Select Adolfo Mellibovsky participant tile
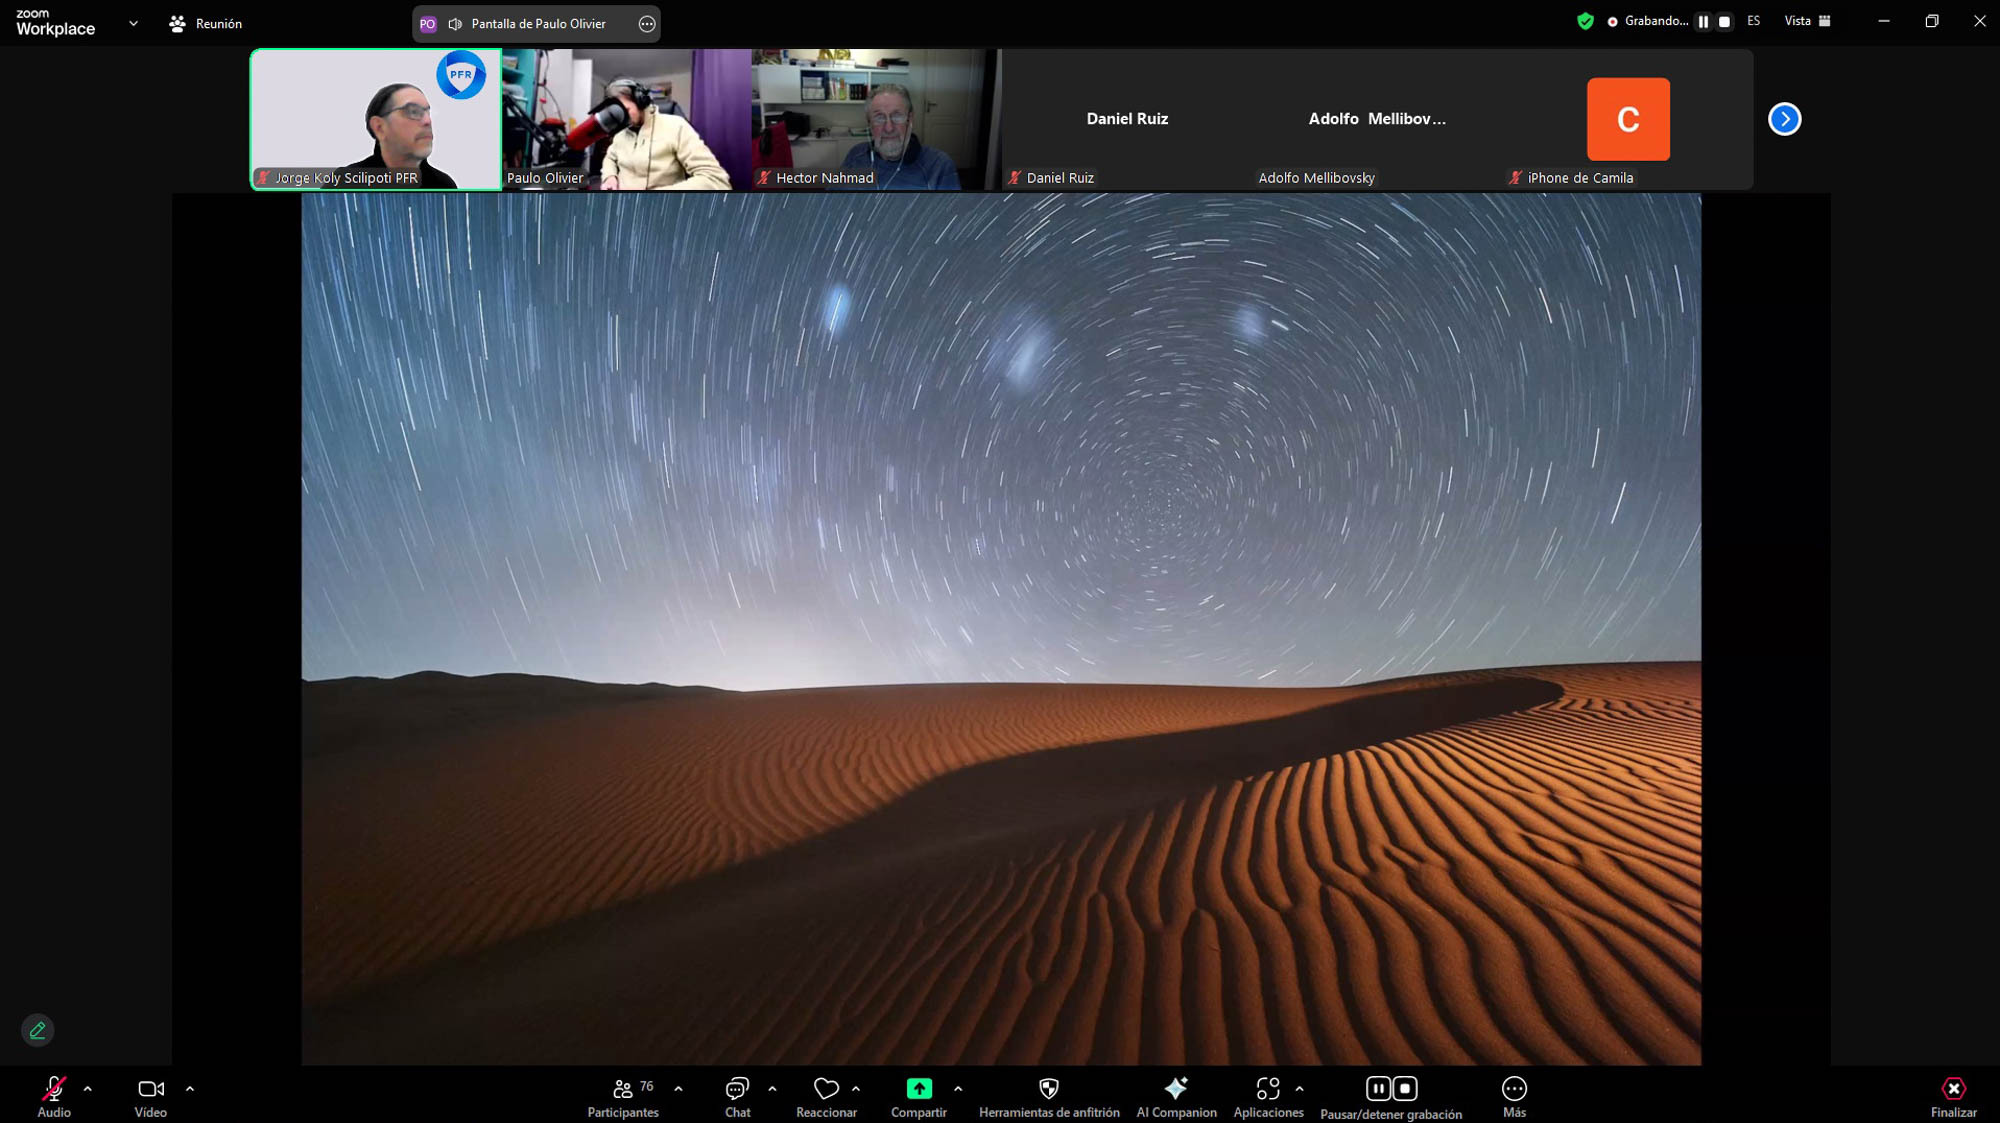The height and width of the screenshot is (1123, 2000). click(x=1377, y=119)
